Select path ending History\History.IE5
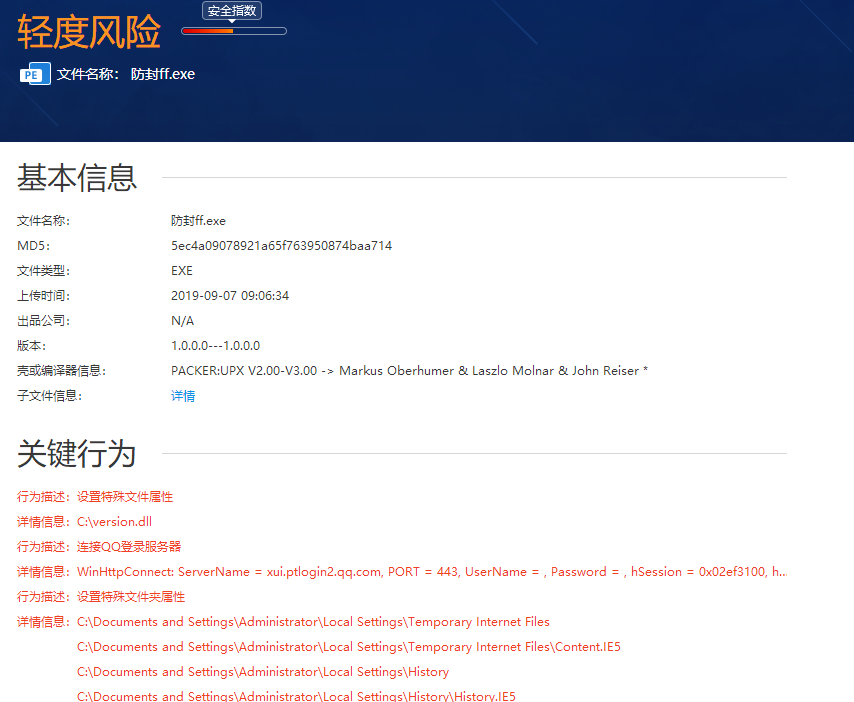 coord(296,696)
